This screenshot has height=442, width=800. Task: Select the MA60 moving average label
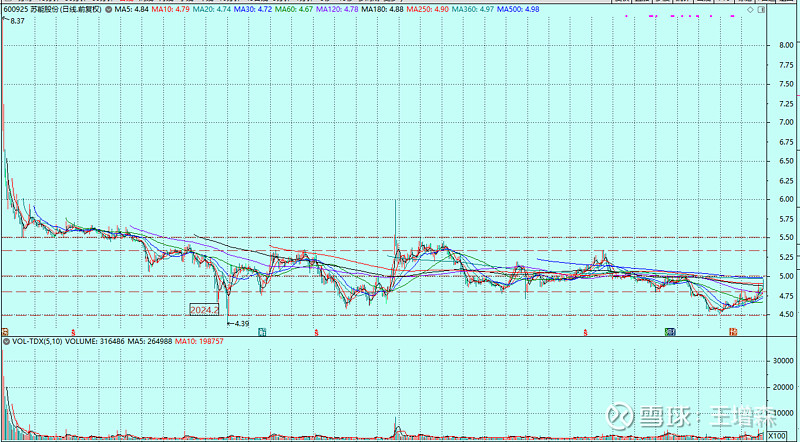pos(295,9)
